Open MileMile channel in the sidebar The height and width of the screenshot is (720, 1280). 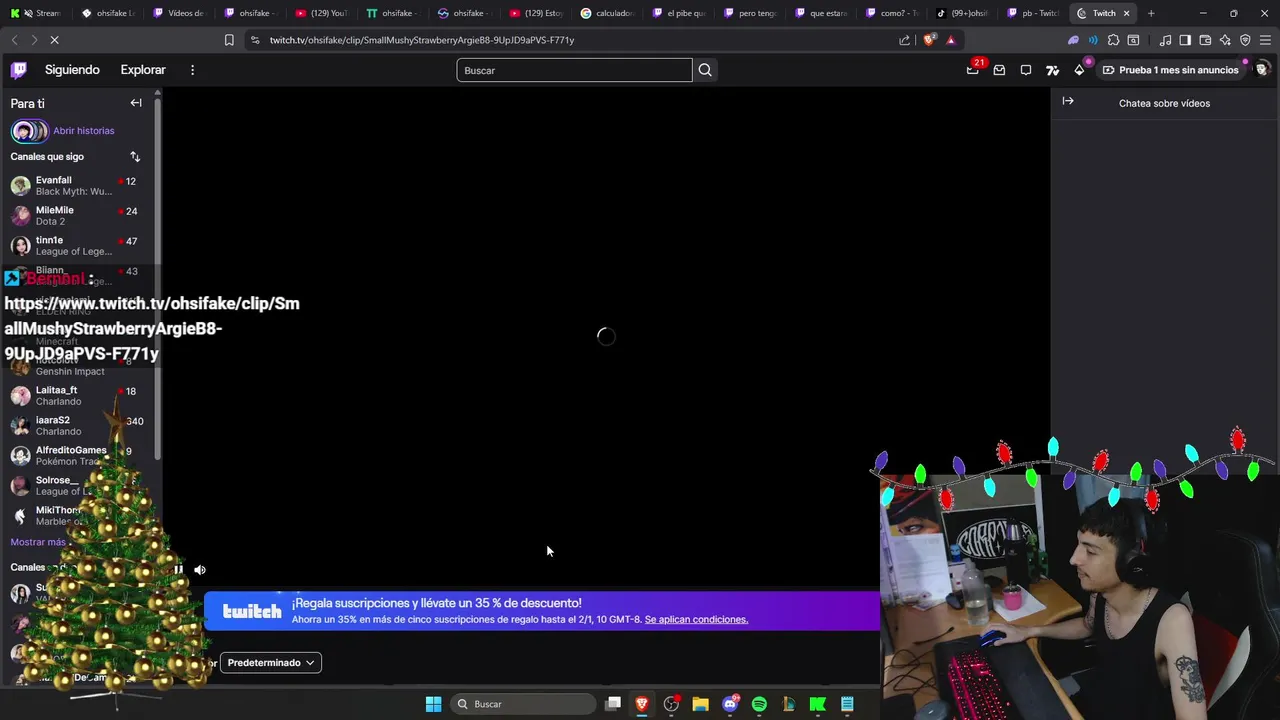tap(79, 215)
